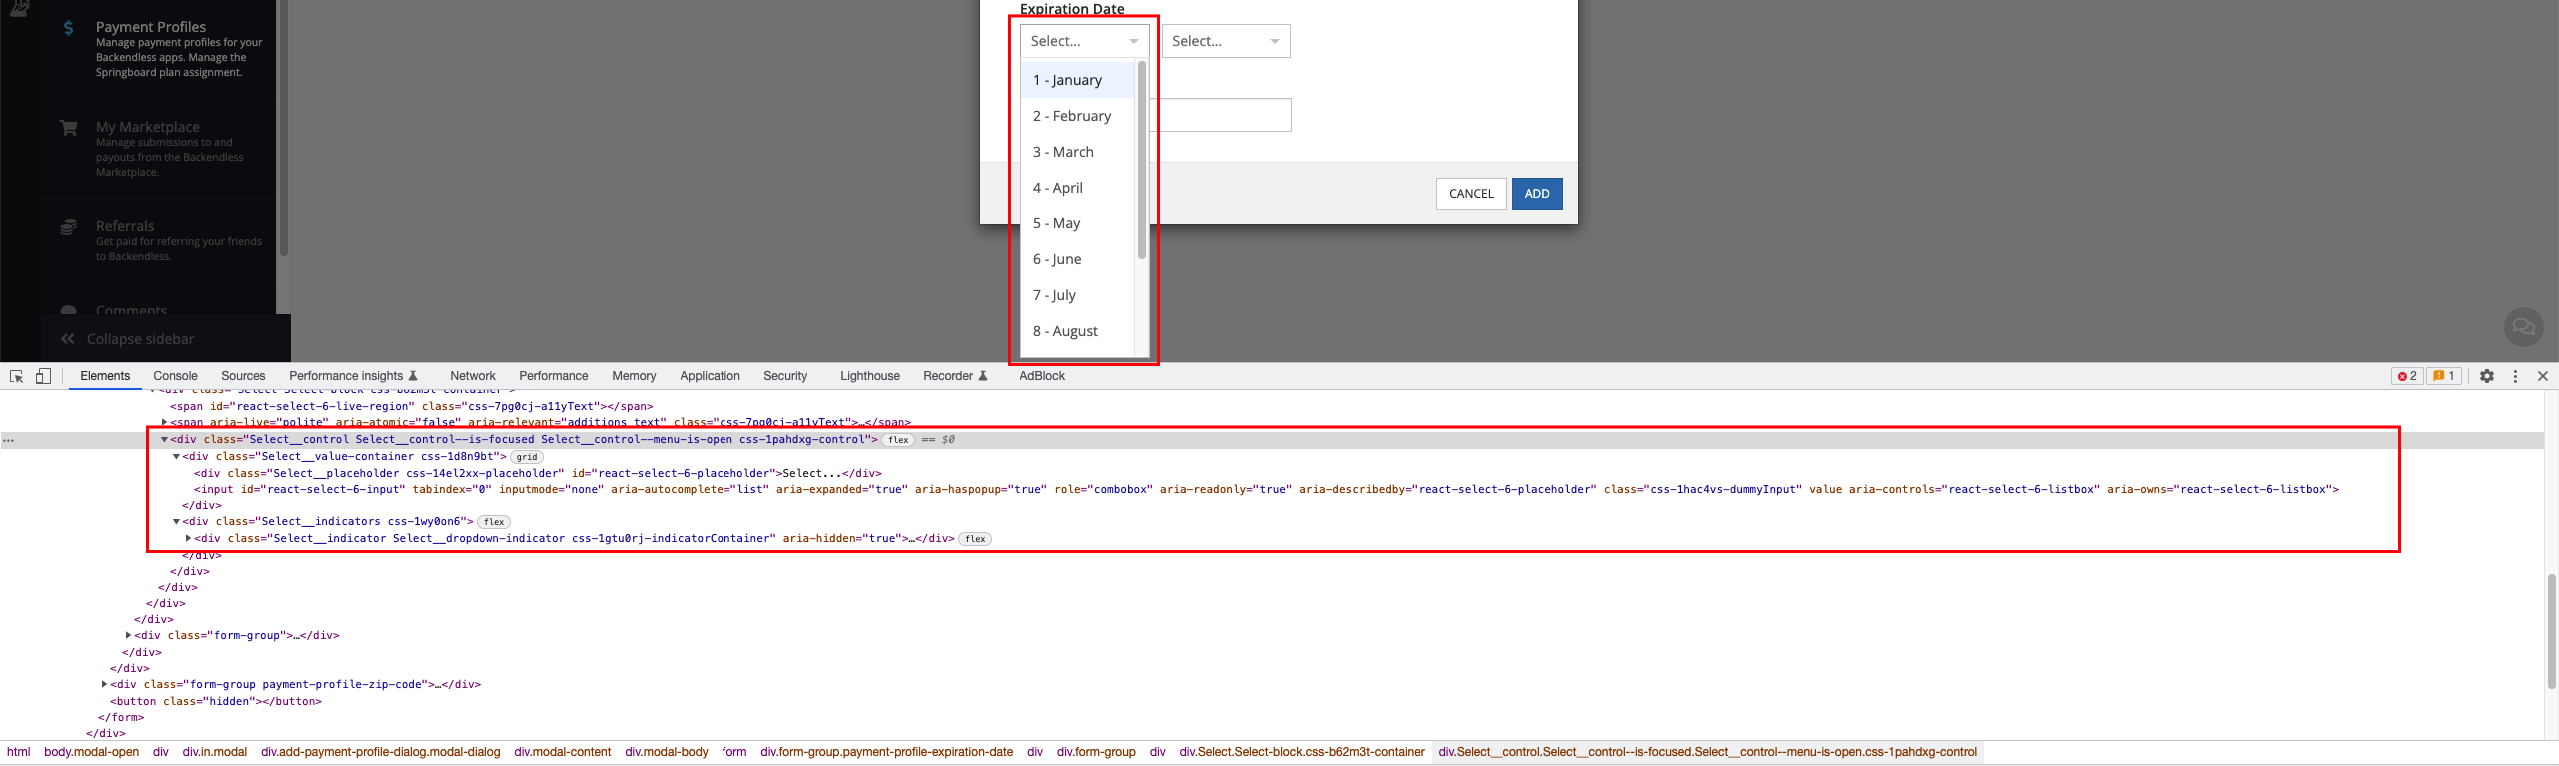Select 1 - January option
The height and width of the screenshot is (766, 2559).
pyautogui.click(x=1078, y=80)
